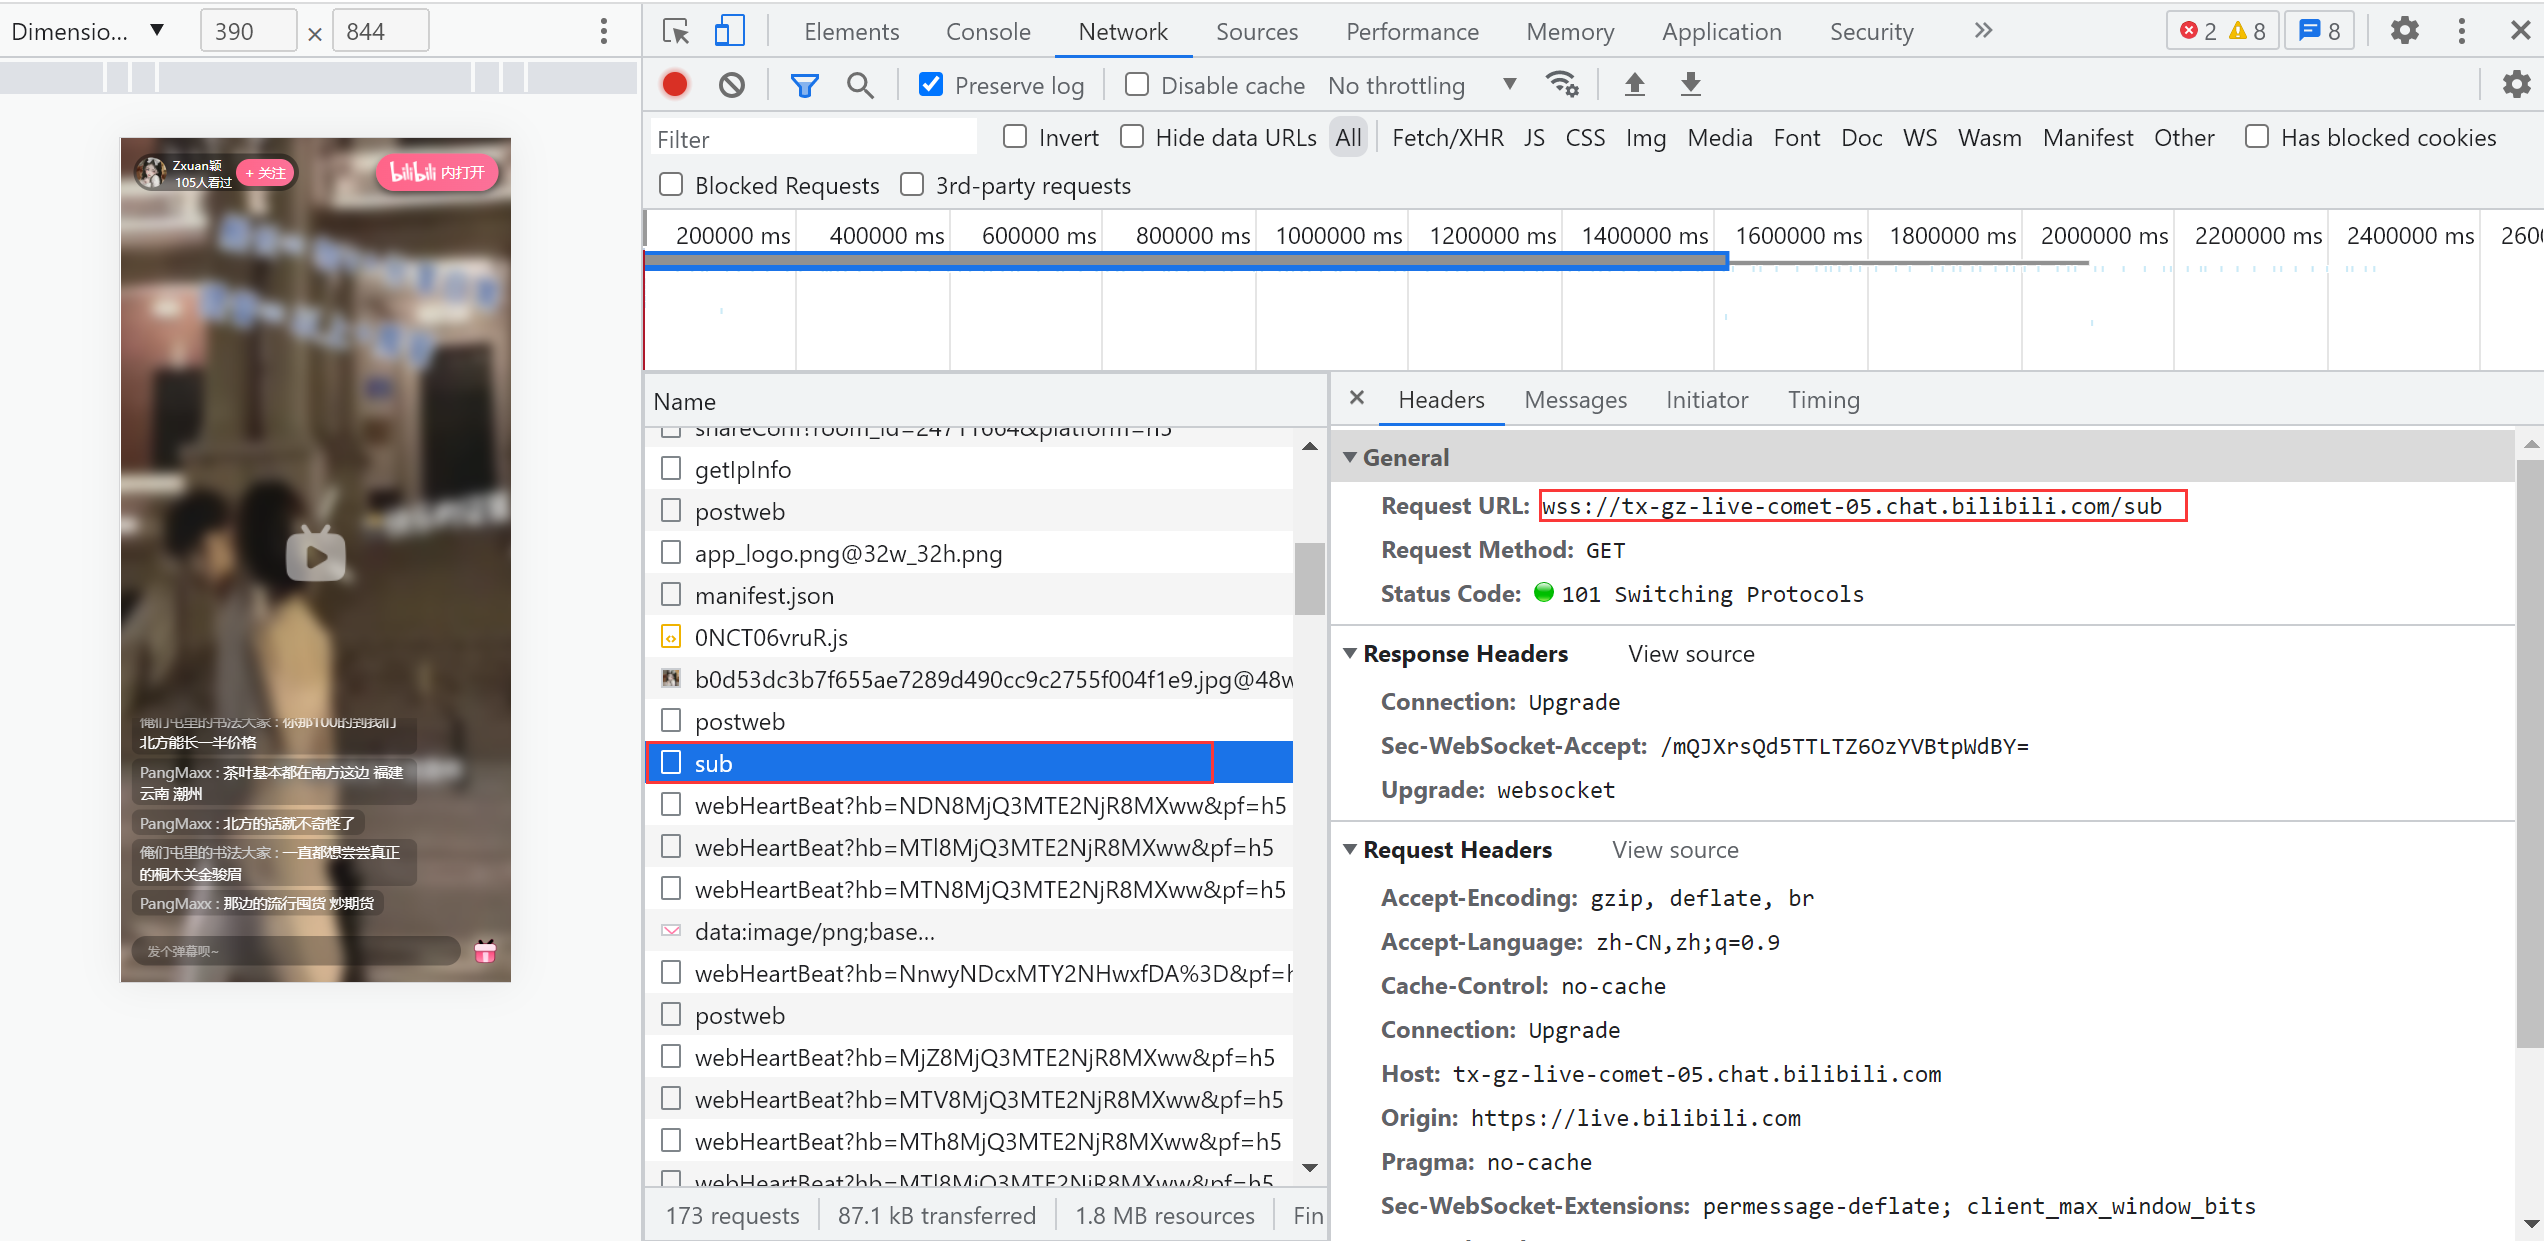Screen dimensions: 2544x1241
Task: Click the bilibili open-in-app badge
Action: (437, 172)
